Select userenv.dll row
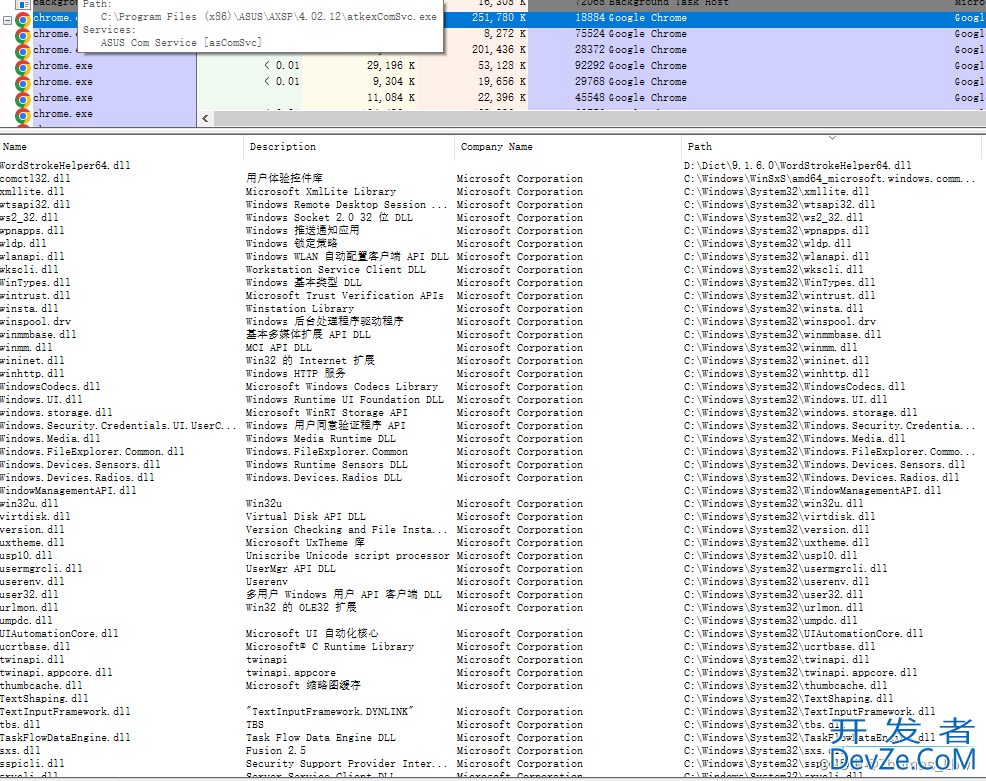This screenshot has height=781, width=986. 493,582
